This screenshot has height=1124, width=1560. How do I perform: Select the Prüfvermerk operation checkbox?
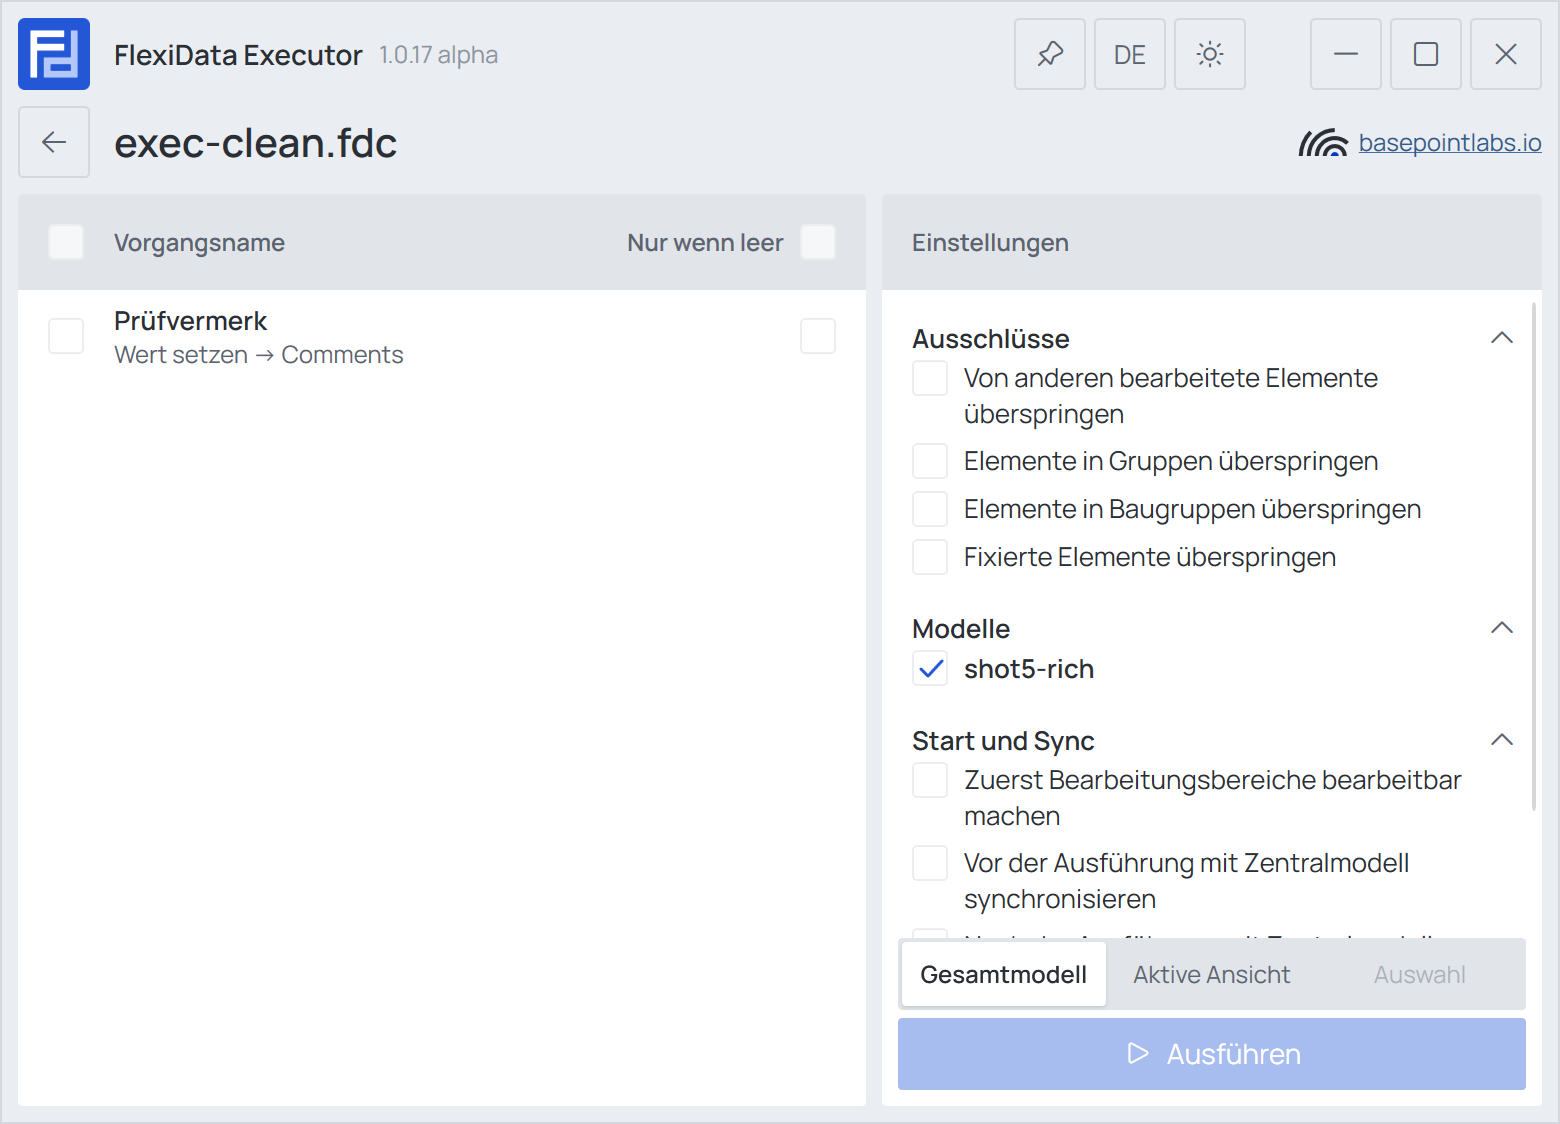66,336
